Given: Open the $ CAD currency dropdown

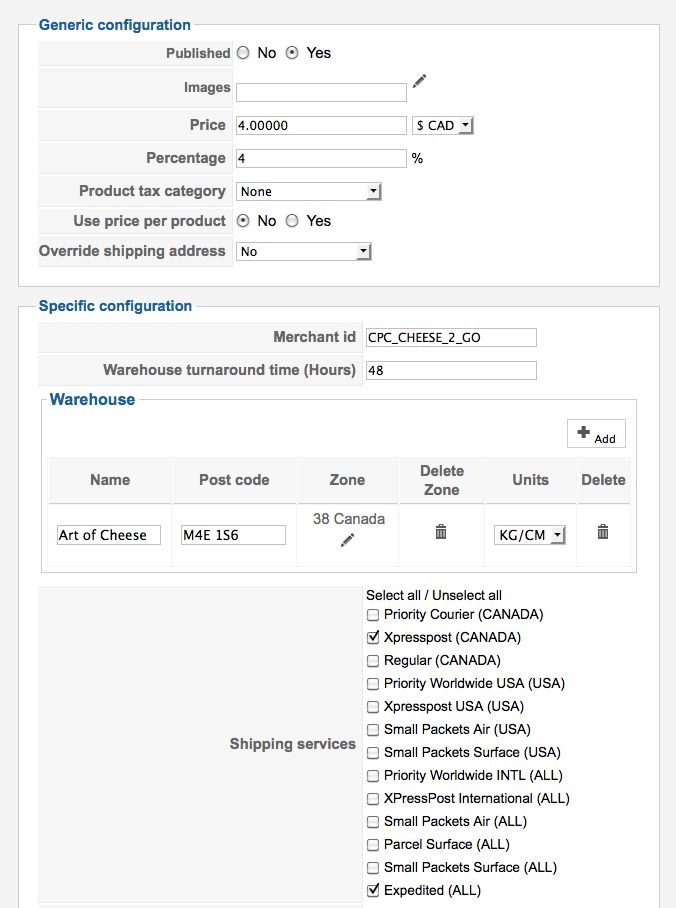Looking at the screenshot, I should [x=442, y=126].
